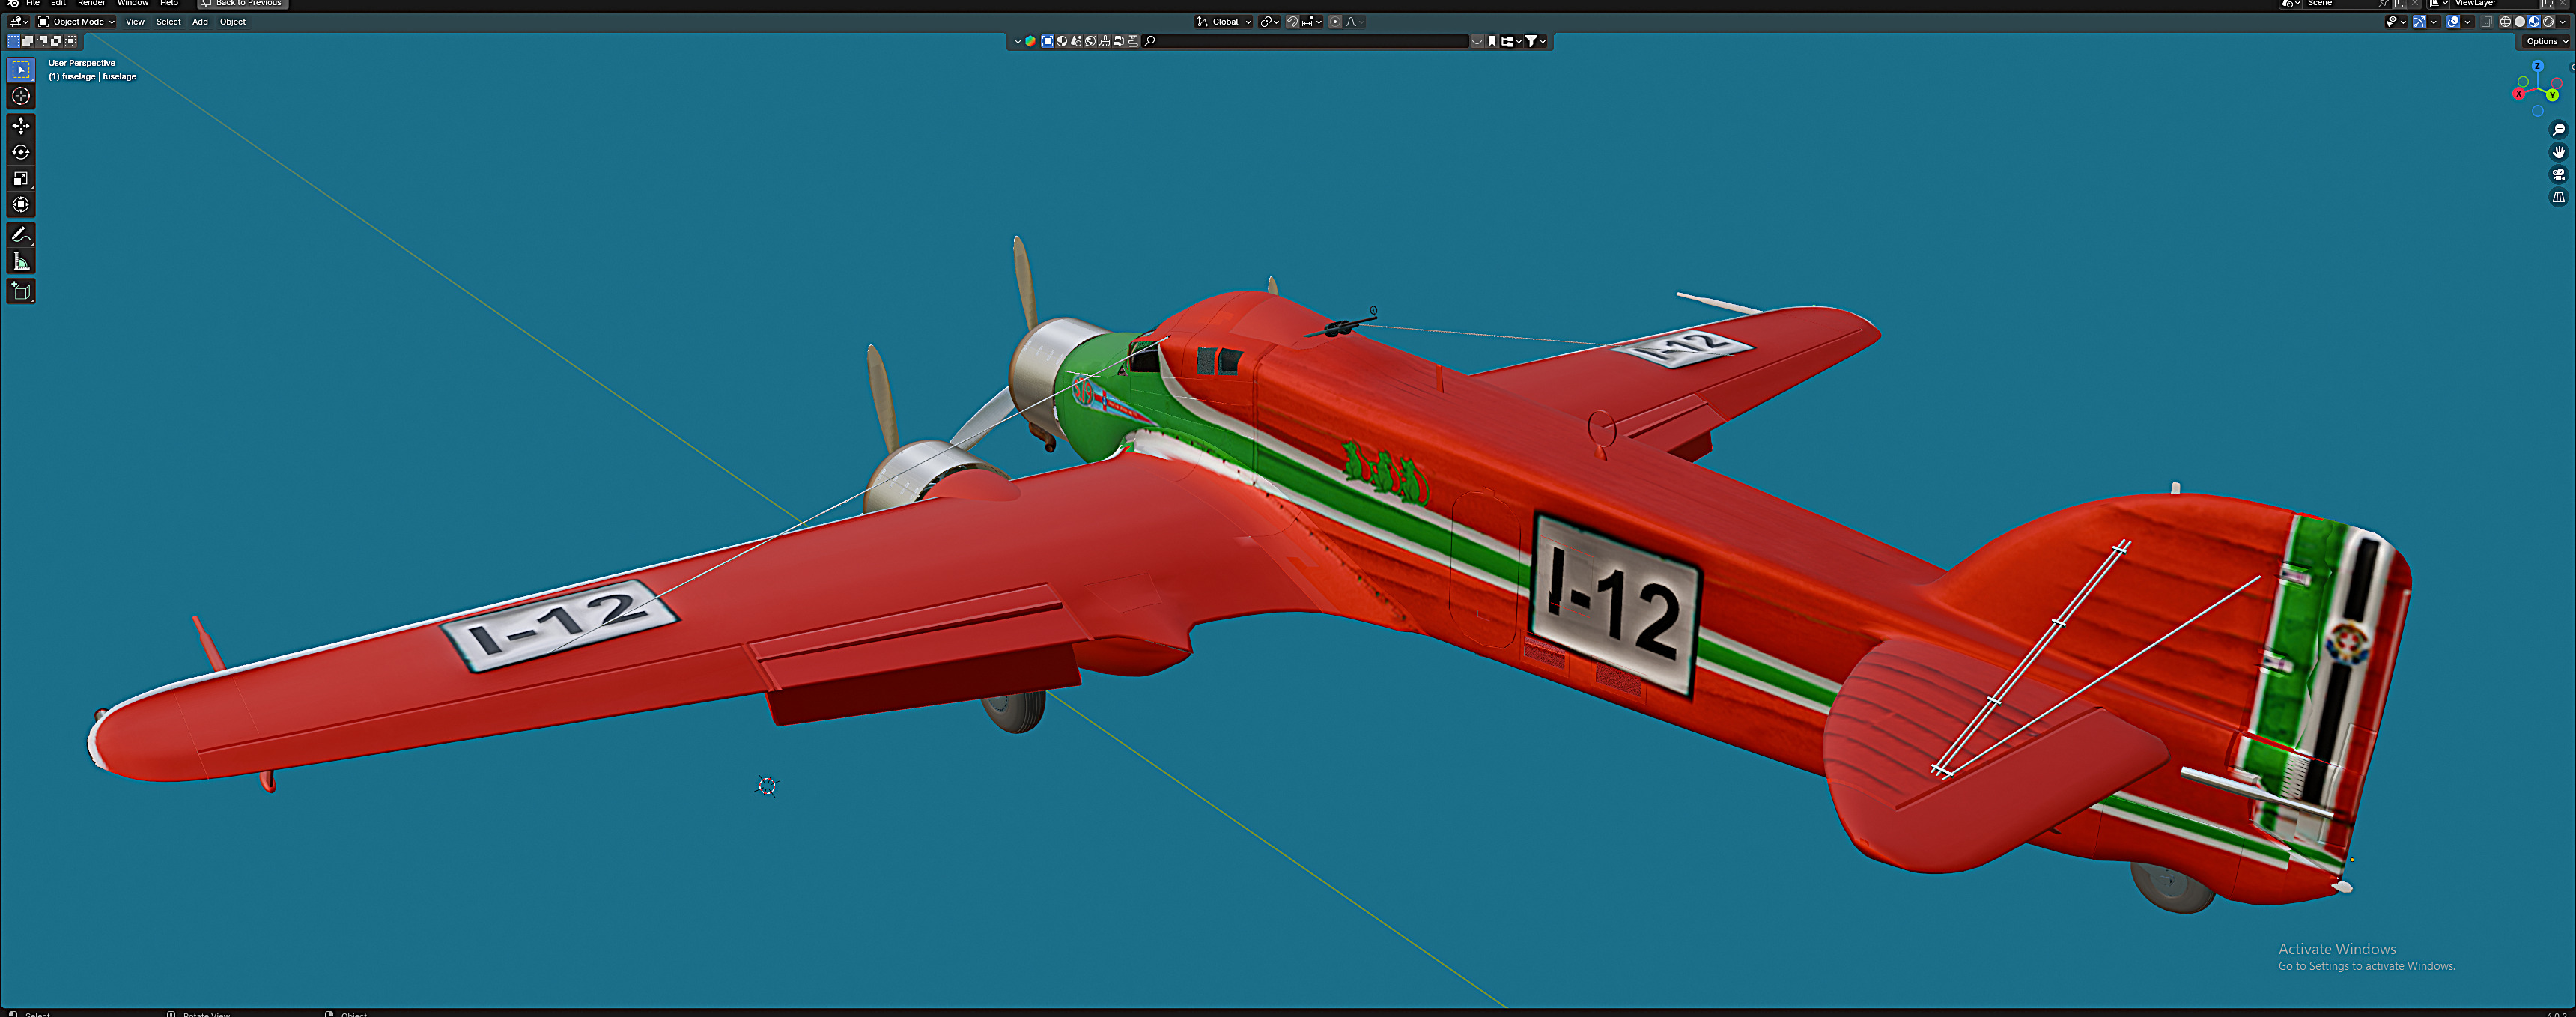Viewport: 2576px width, 1017px height.
Task: Open the viewport visibility eye dropdown
Action: coord(2396,22)
